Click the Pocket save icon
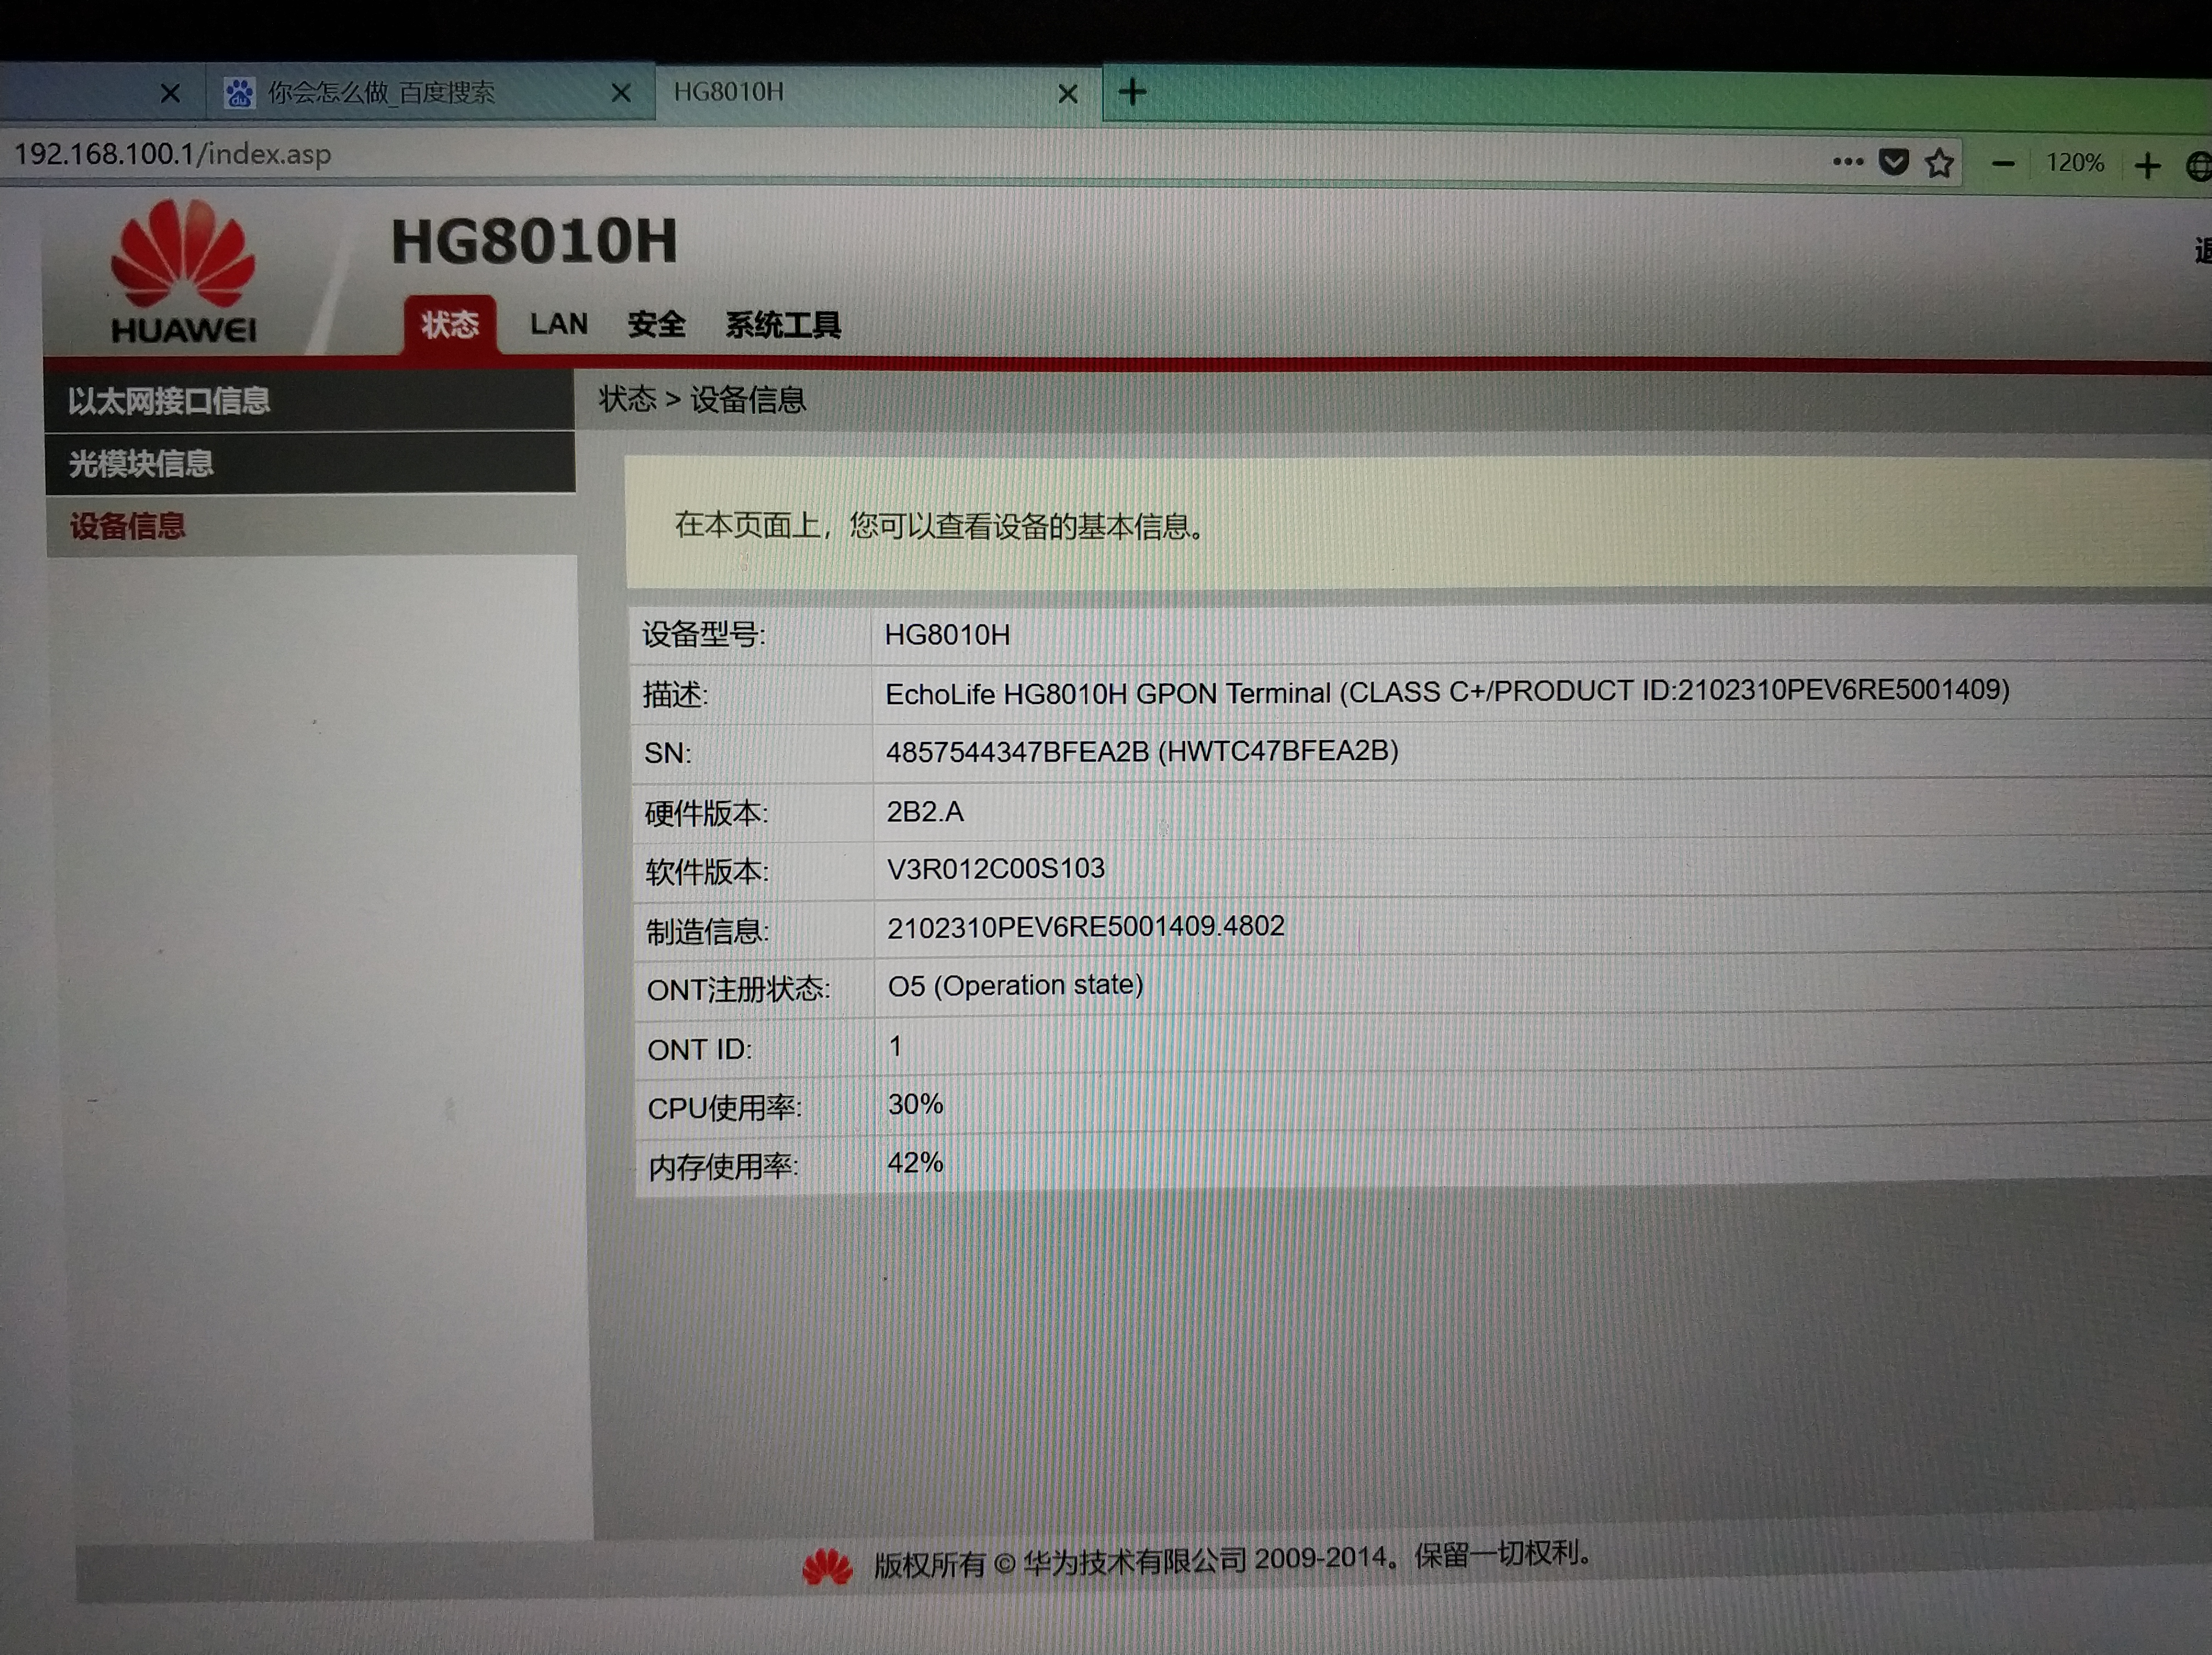2212x1655 pixels. (x=1893, y=162)
